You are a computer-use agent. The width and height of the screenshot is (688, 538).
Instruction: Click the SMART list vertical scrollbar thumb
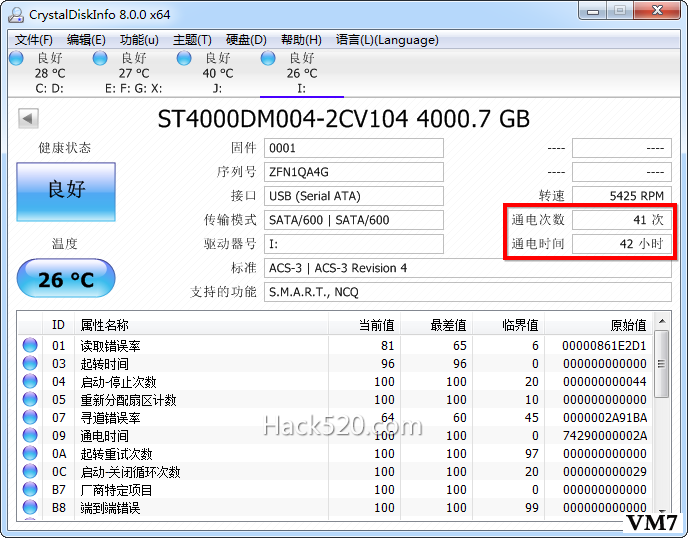662,364
